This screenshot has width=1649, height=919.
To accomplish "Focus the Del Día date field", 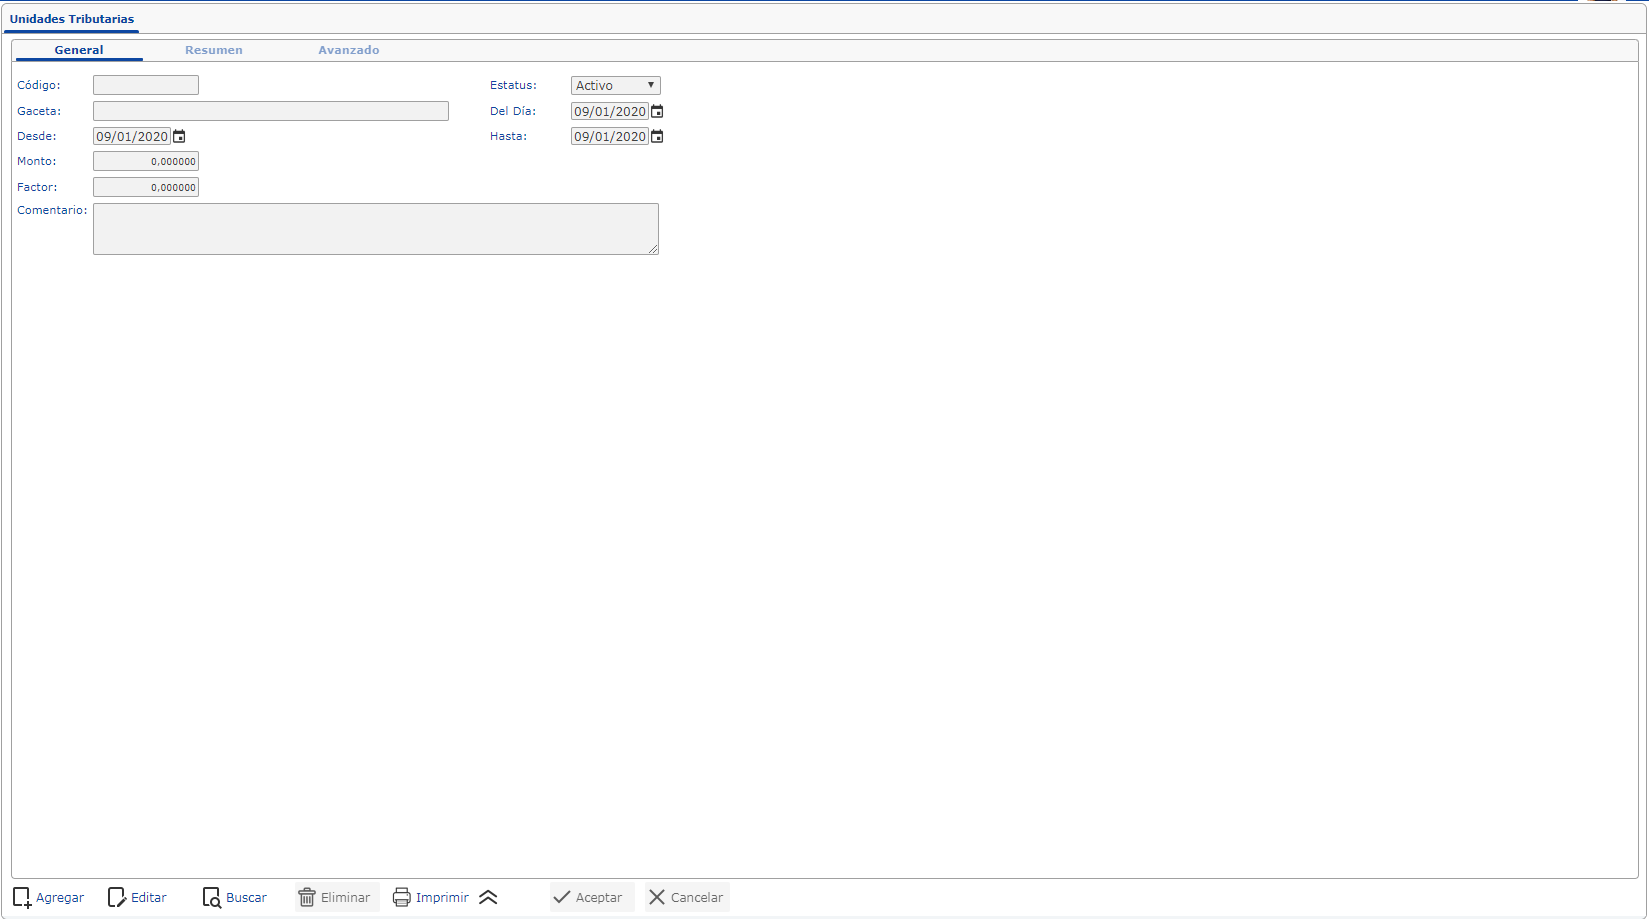I will point(610,112).
